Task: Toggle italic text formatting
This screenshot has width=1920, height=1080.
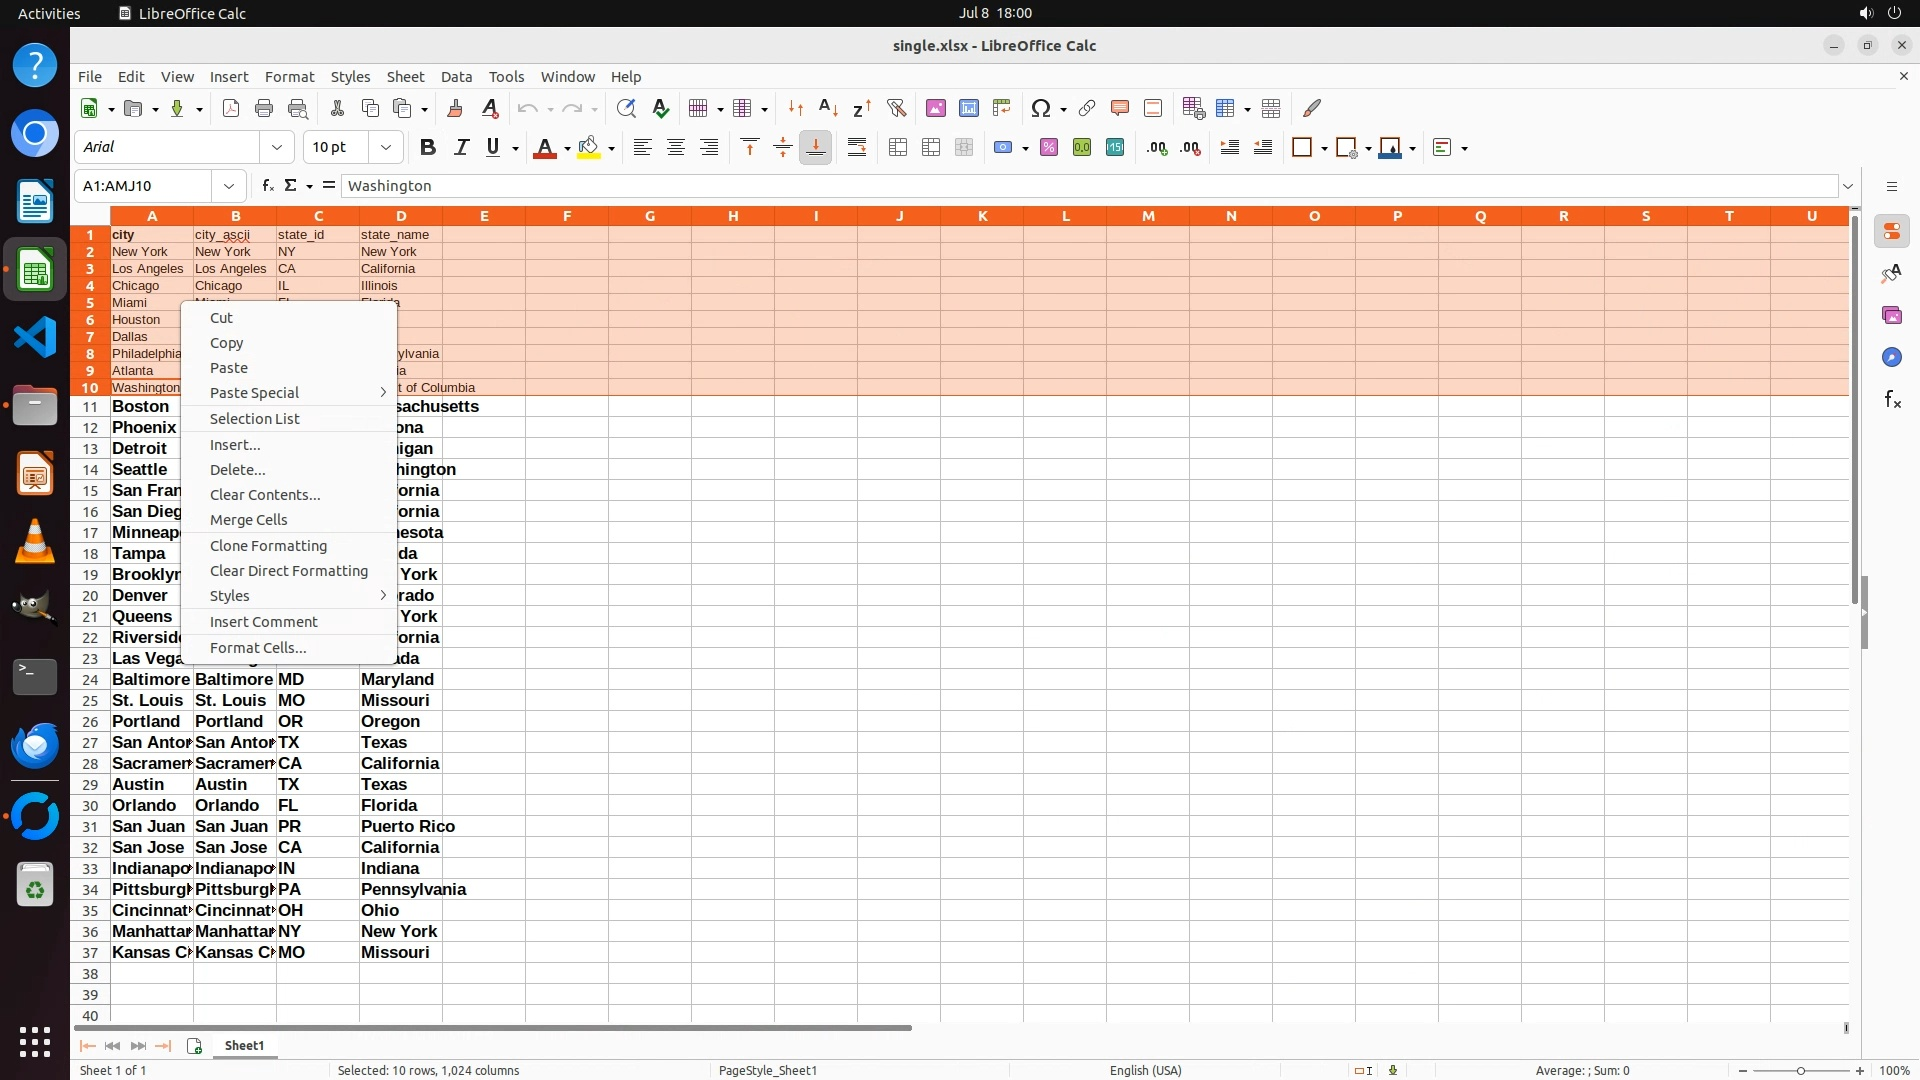Action: tap(461, 148)
